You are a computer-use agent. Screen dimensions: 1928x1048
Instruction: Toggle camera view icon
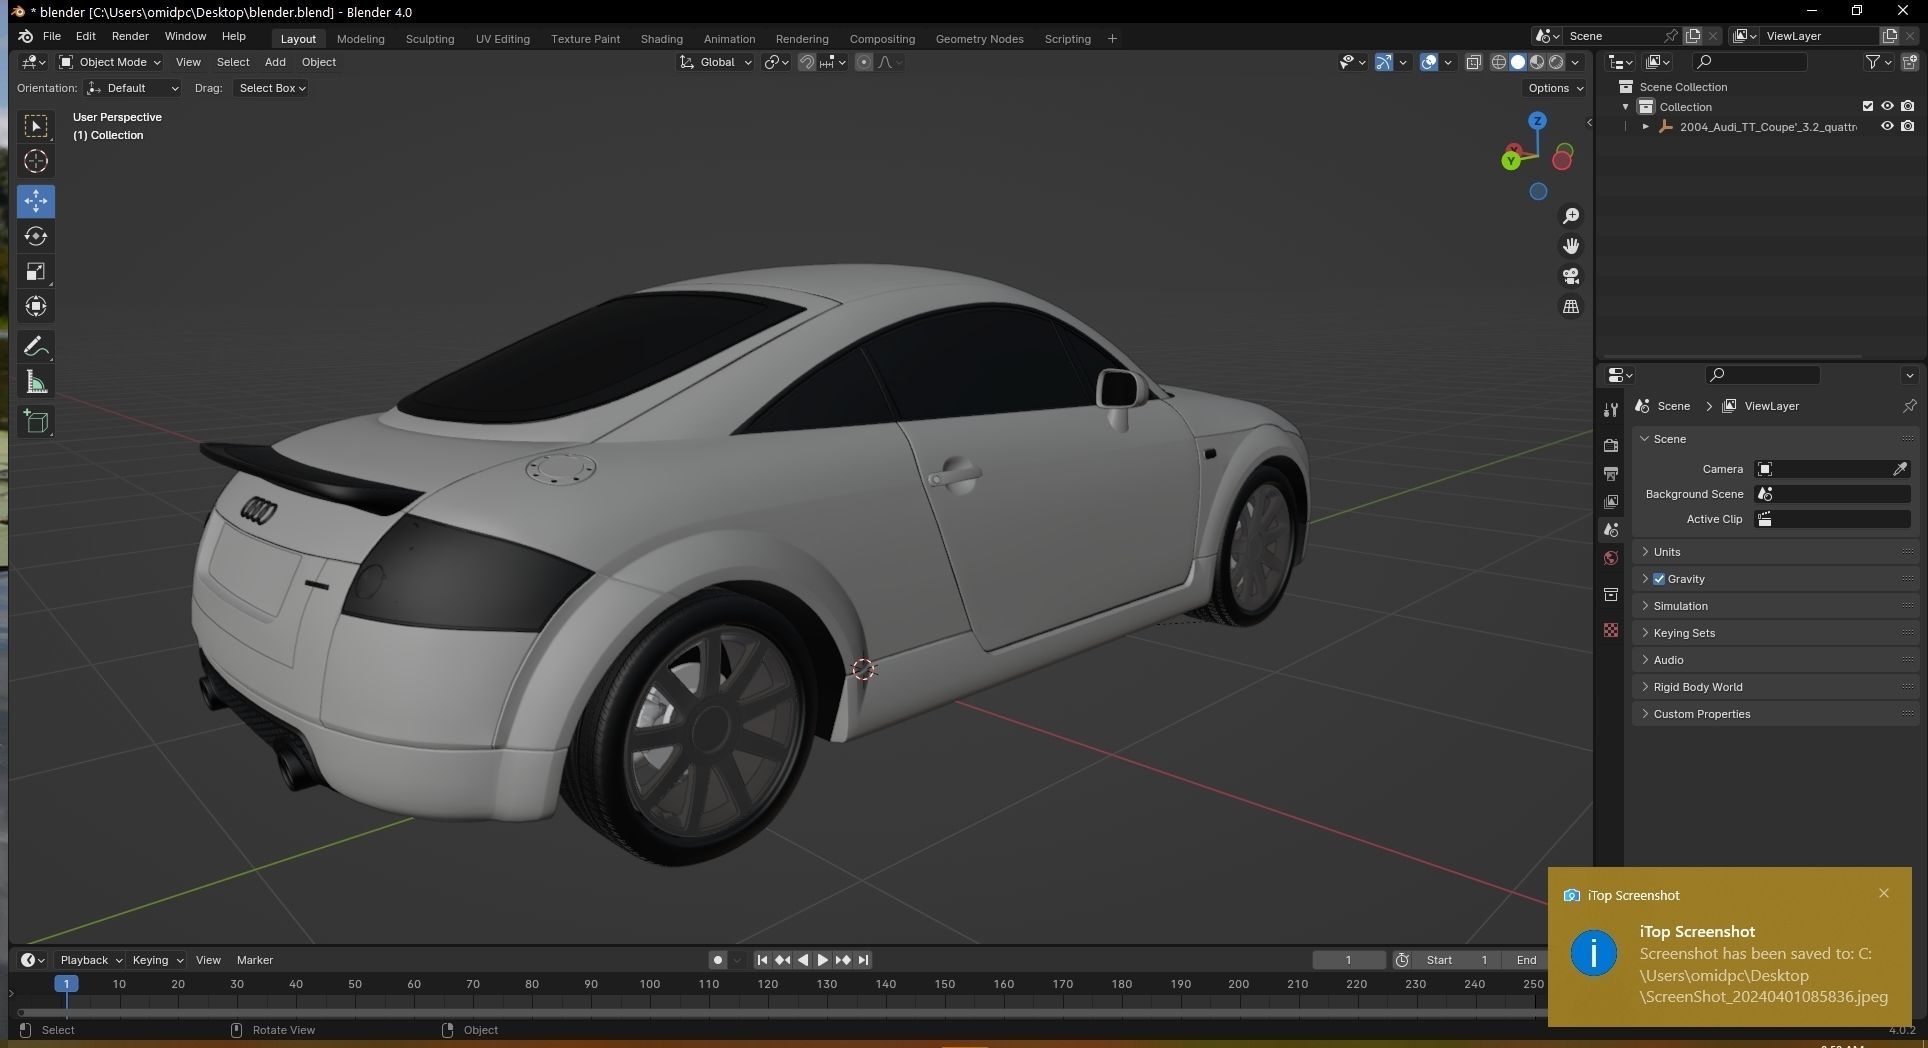[1571, 276]
